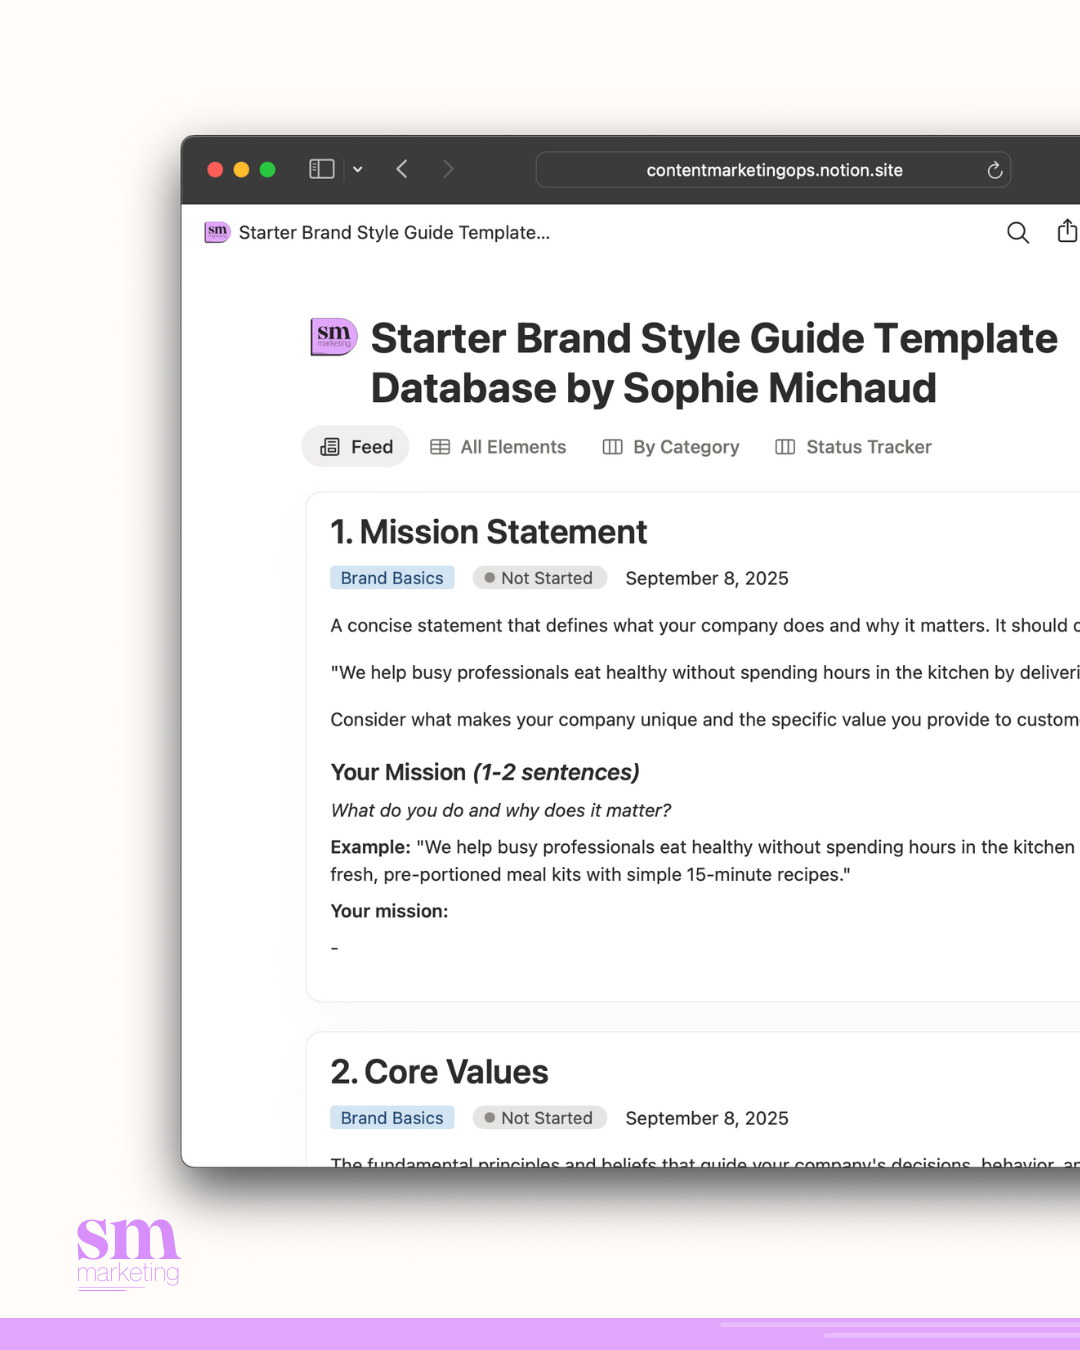Click the Starter Brand Style Guide Template breadcrumb
The height and width of the screenshot is (1350, 1080).
click(394, 233)
